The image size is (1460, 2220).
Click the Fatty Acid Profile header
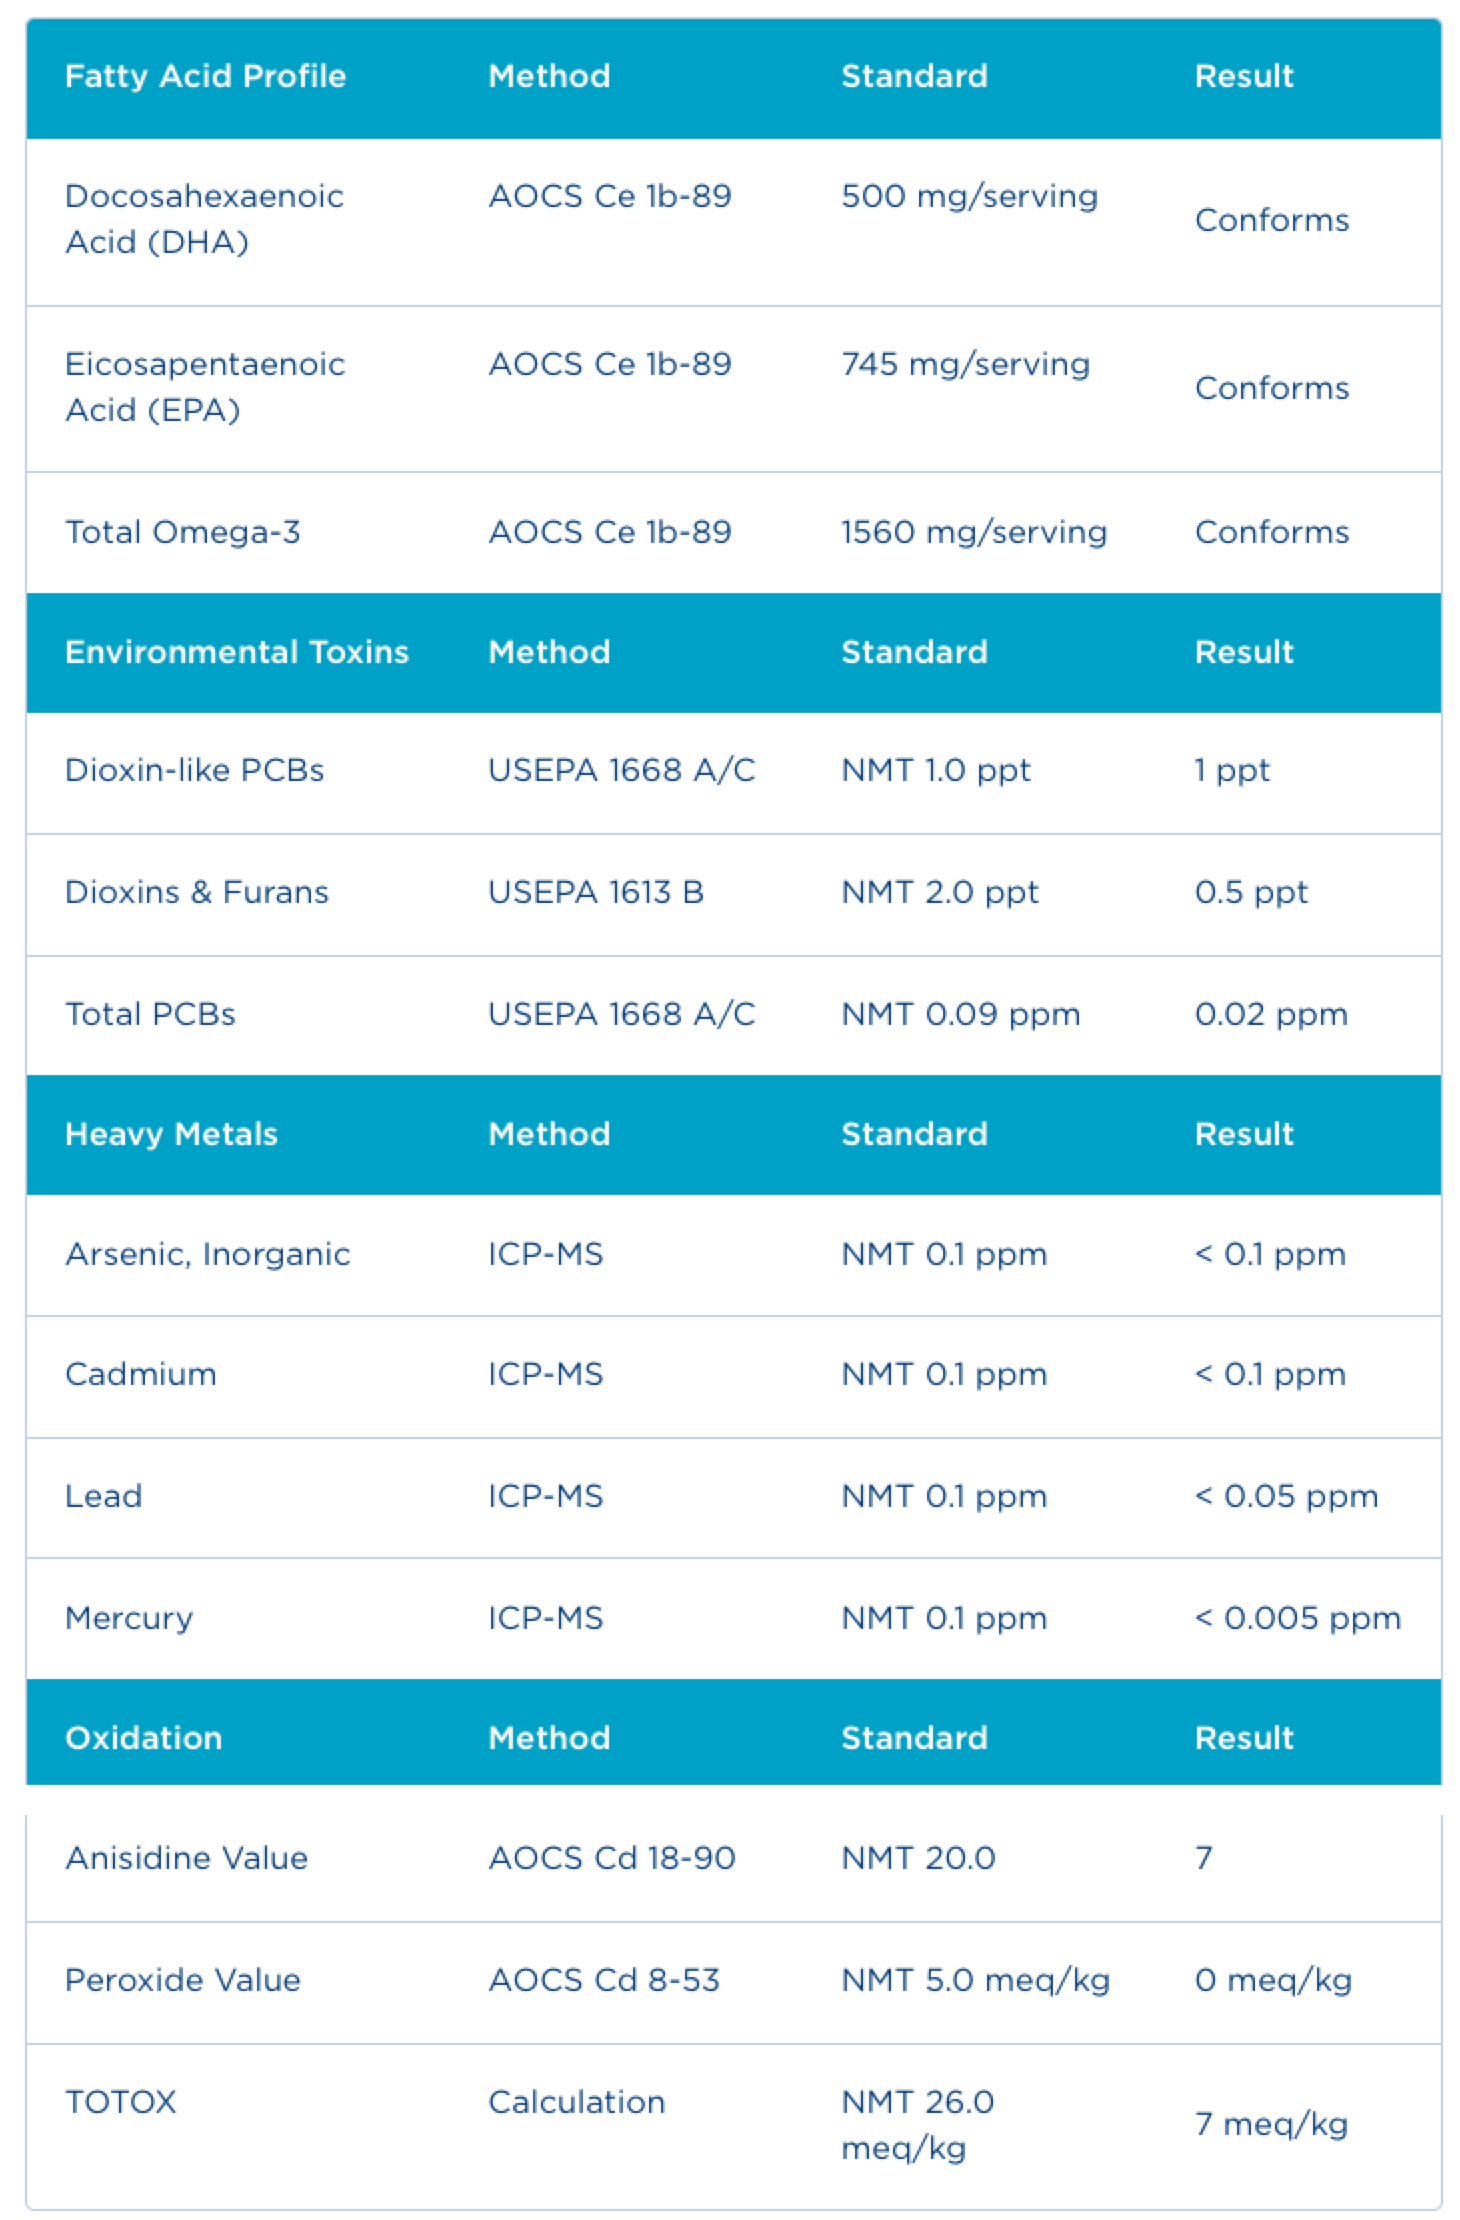(205, 76)
